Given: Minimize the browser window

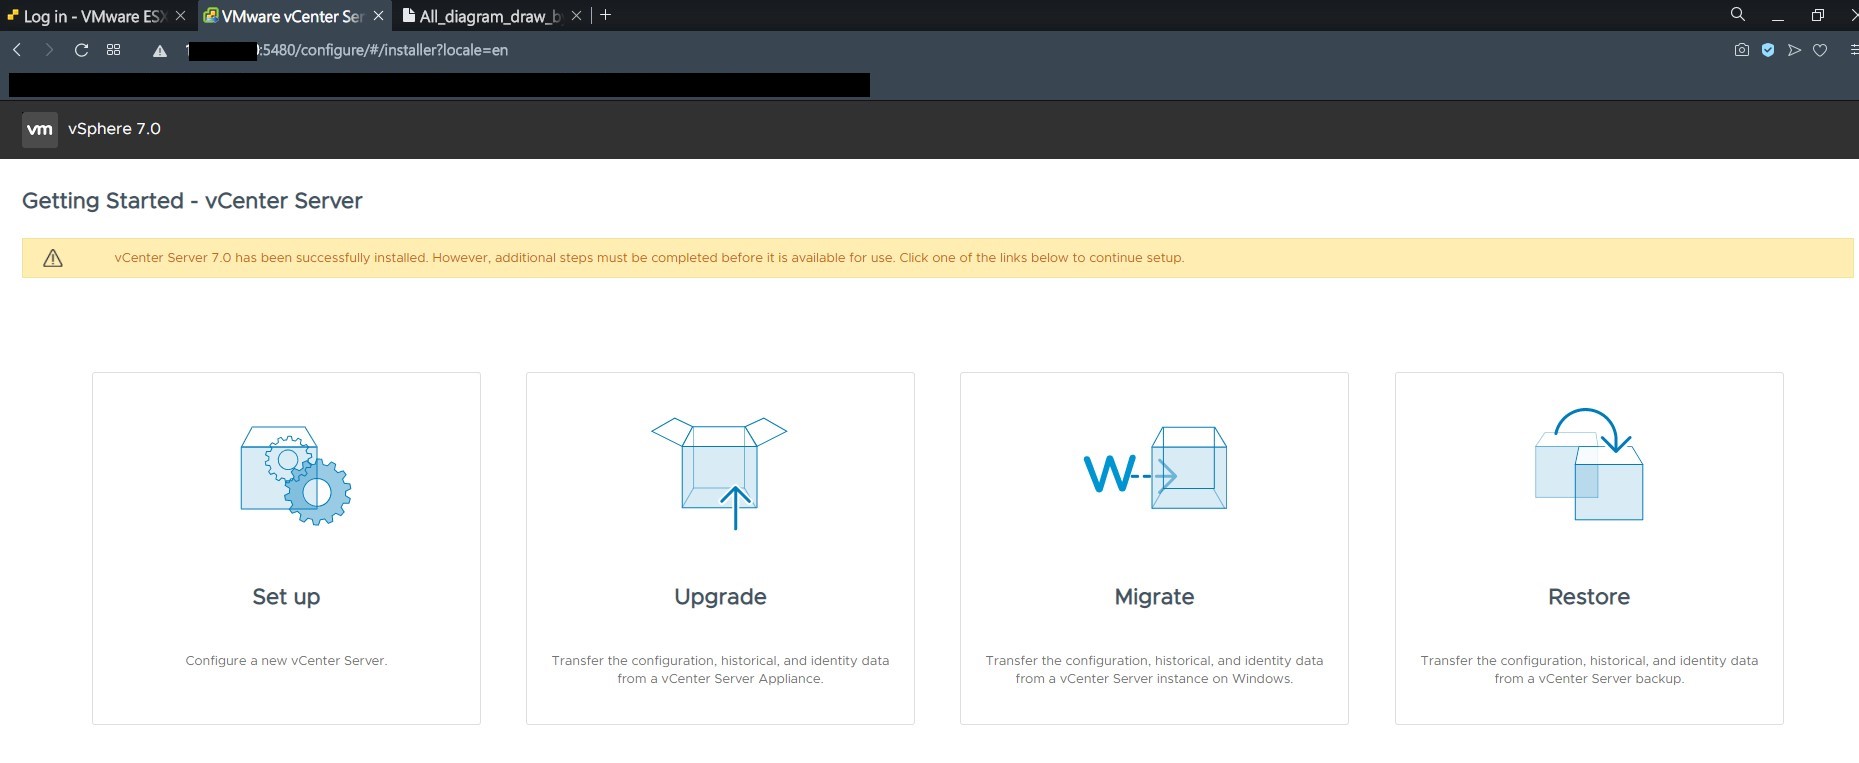Looking at the screenshot, I should [1778, 17].
